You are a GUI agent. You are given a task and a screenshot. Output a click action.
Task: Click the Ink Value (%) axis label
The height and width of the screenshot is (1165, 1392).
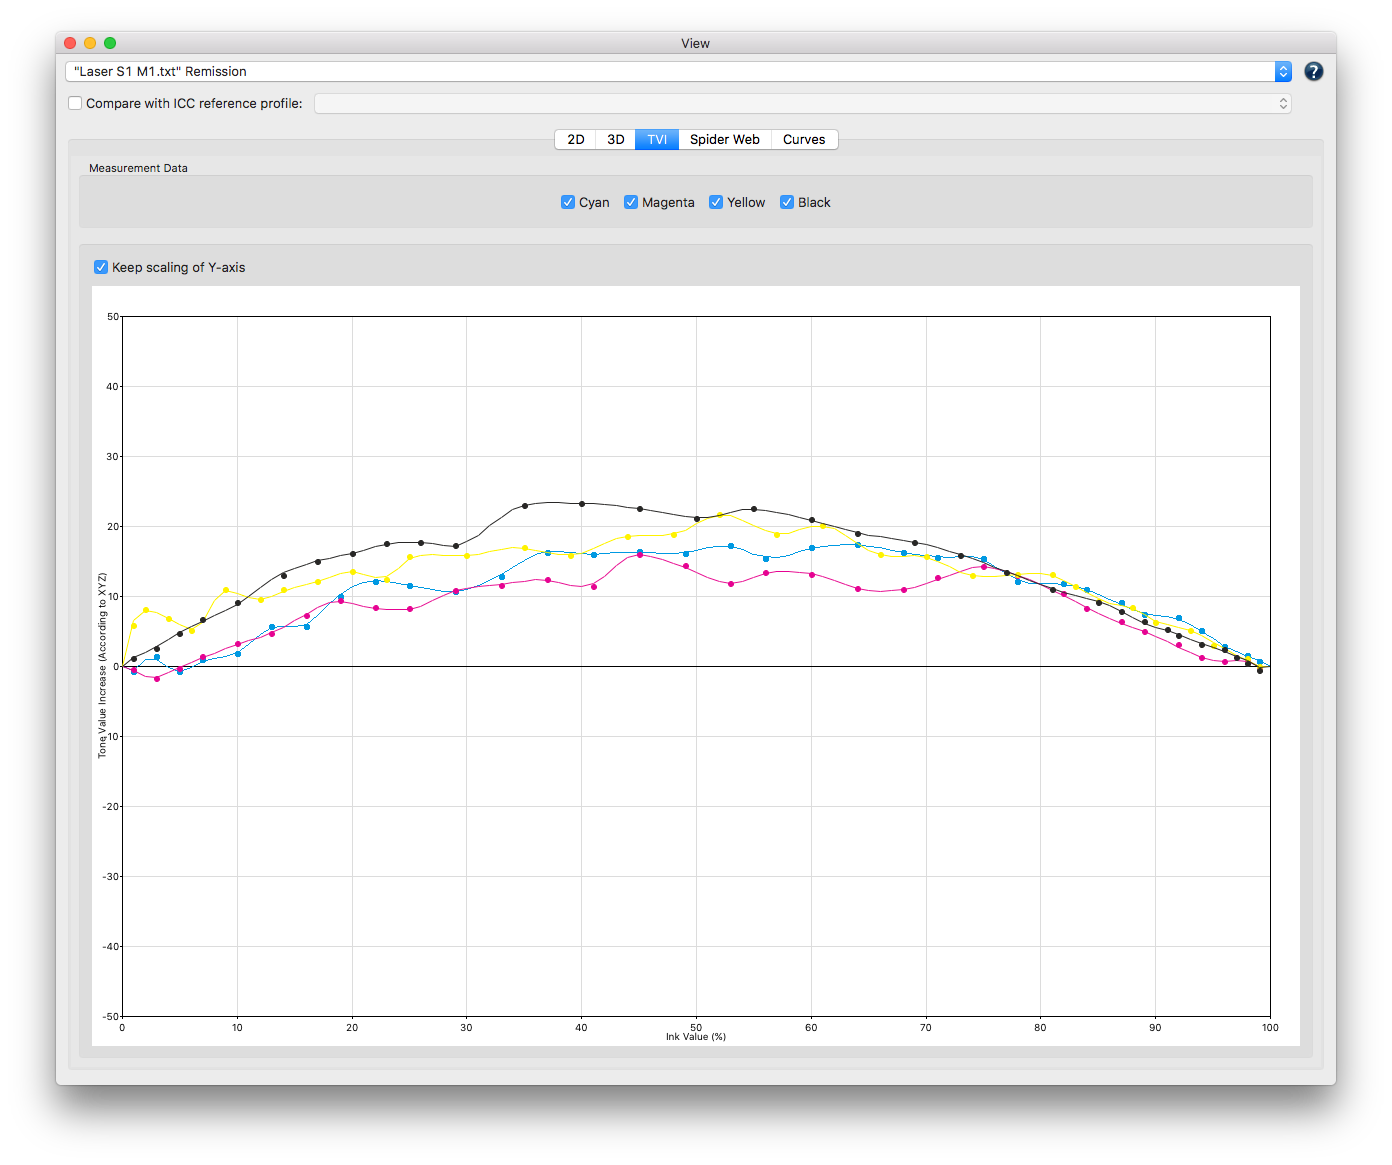point(696,1037)
